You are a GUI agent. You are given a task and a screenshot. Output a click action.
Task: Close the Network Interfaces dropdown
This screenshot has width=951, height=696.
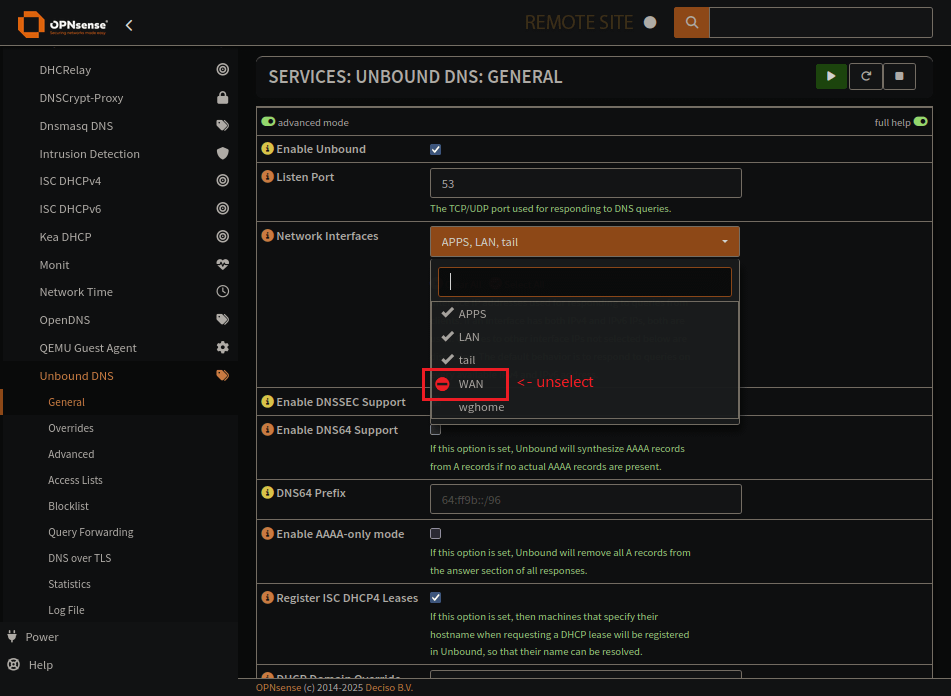pyautogui.click(x=585, y=242)
